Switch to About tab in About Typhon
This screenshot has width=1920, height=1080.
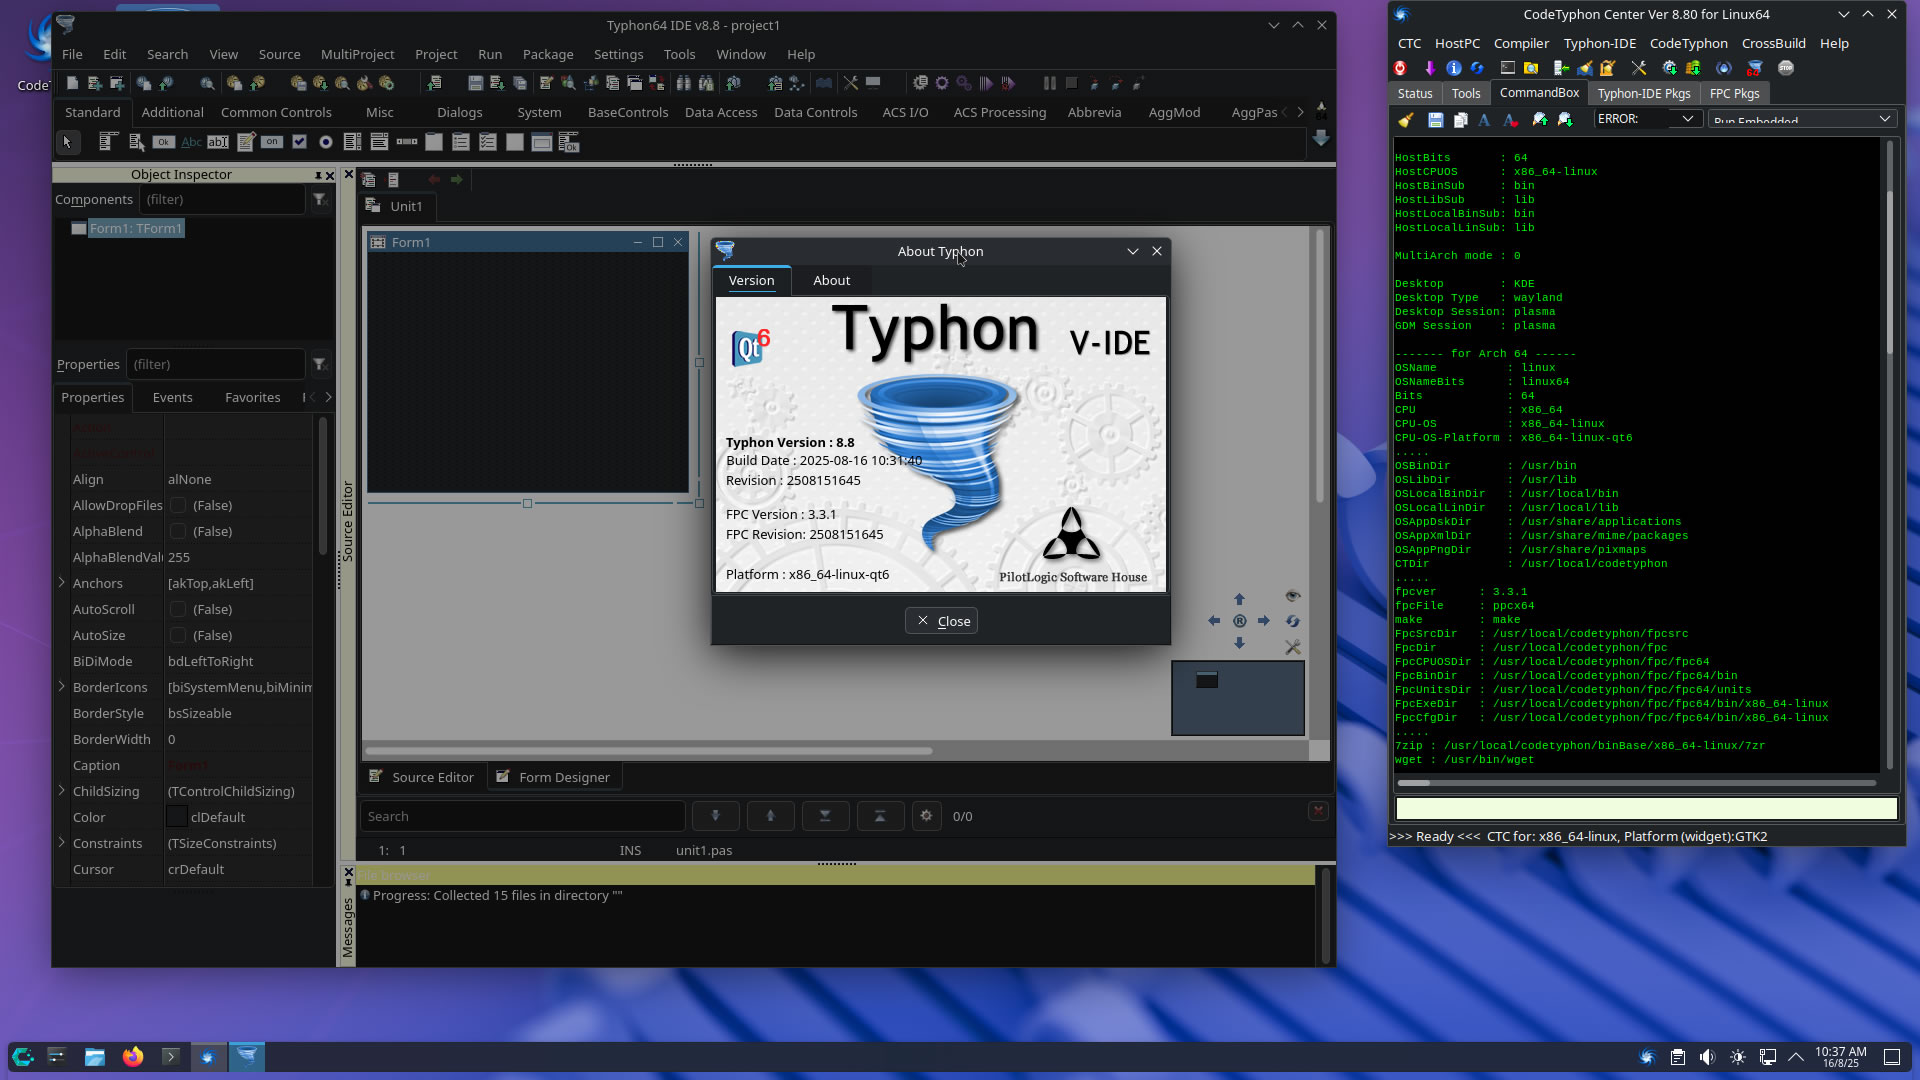[x=831, y=280]
